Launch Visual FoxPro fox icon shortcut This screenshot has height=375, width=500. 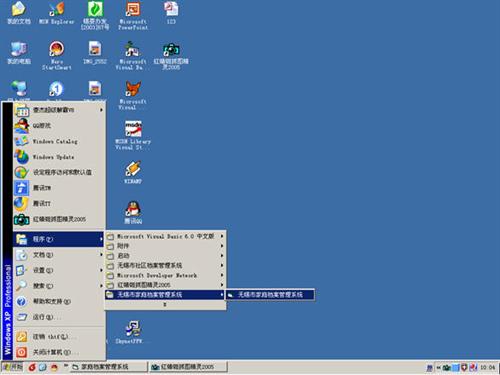tap(133, 95)
